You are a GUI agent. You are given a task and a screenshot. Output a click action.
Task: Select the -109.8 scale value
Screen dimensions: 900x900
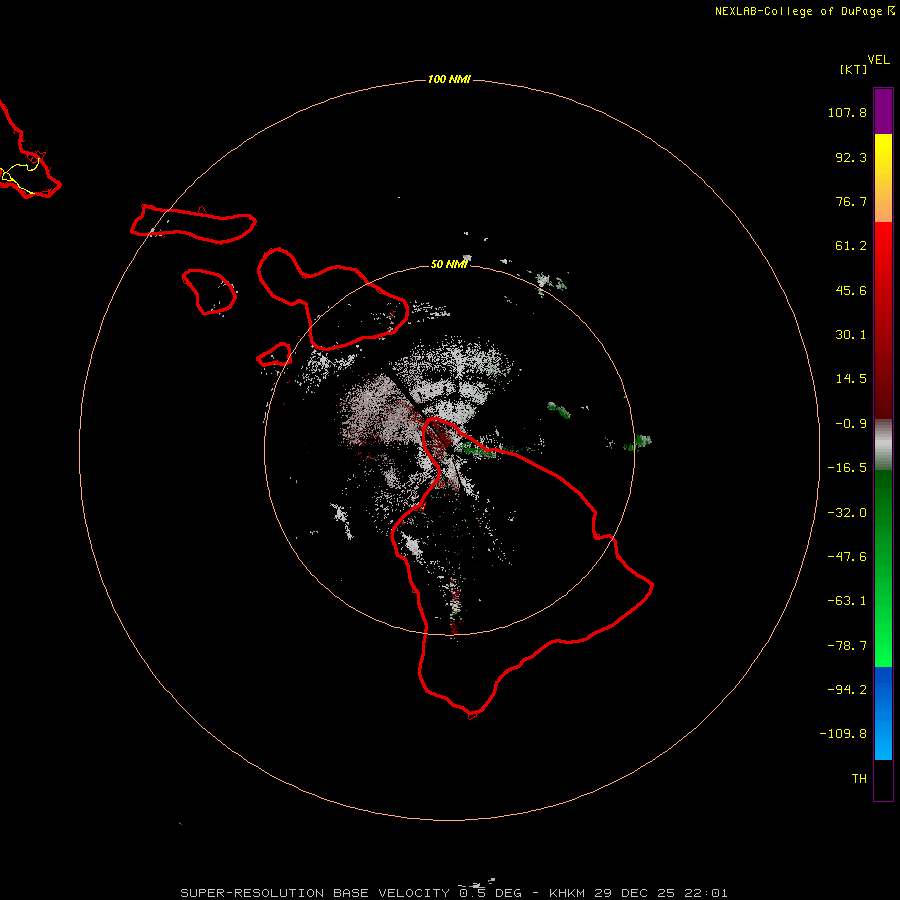coord(843,734)
